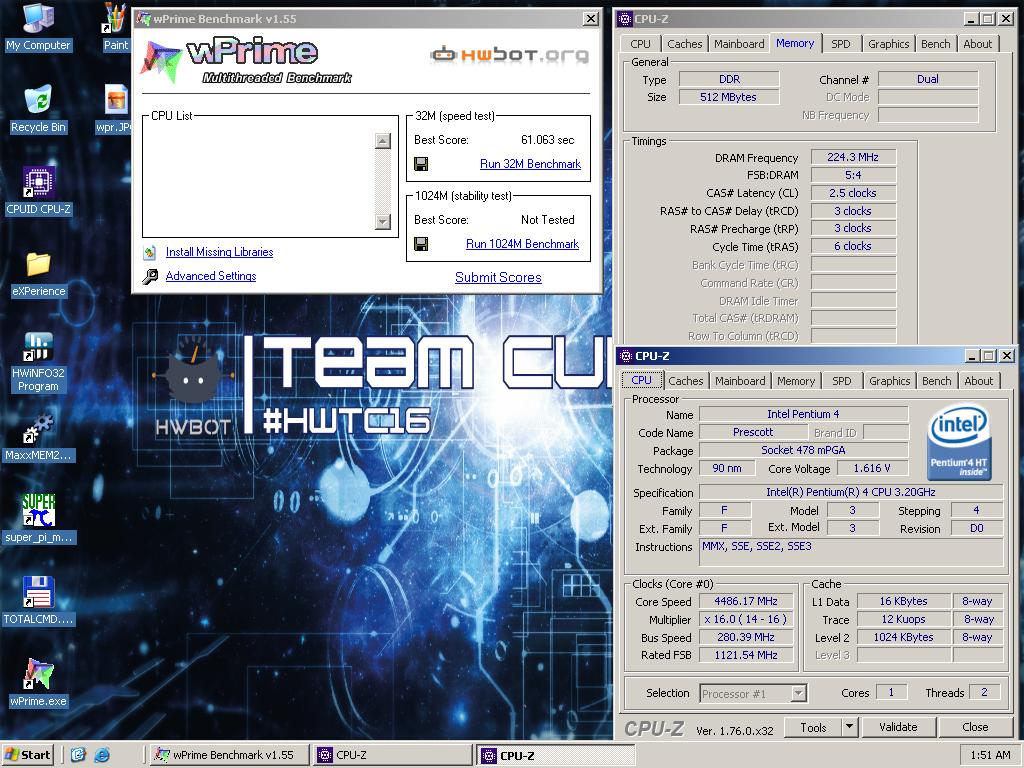Click the icon beside Install Missing Libraries
Screen dimensions: 1024x768
pos(150,252)
